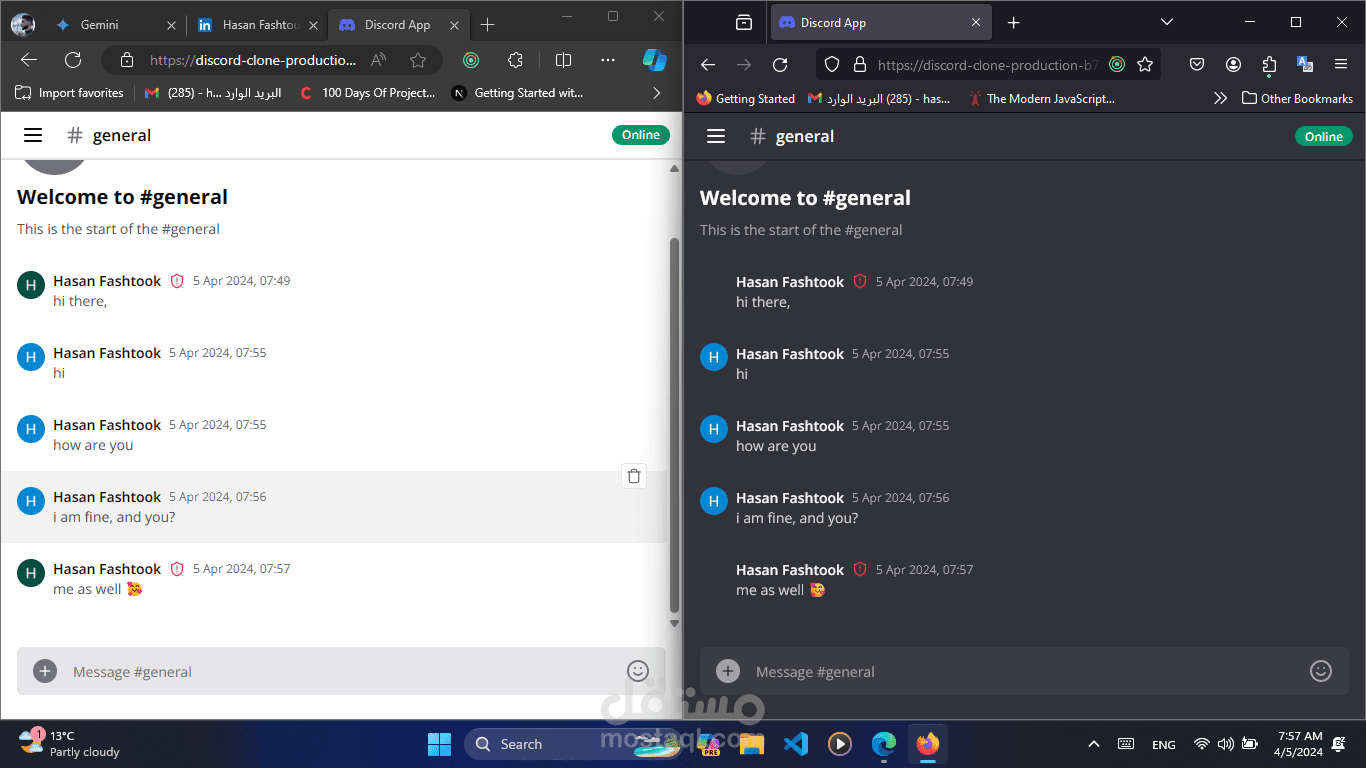Viewport: 1366px width, 768px height.
Task: Open emoji picker in Firefox window
Action: (1321, 671)
